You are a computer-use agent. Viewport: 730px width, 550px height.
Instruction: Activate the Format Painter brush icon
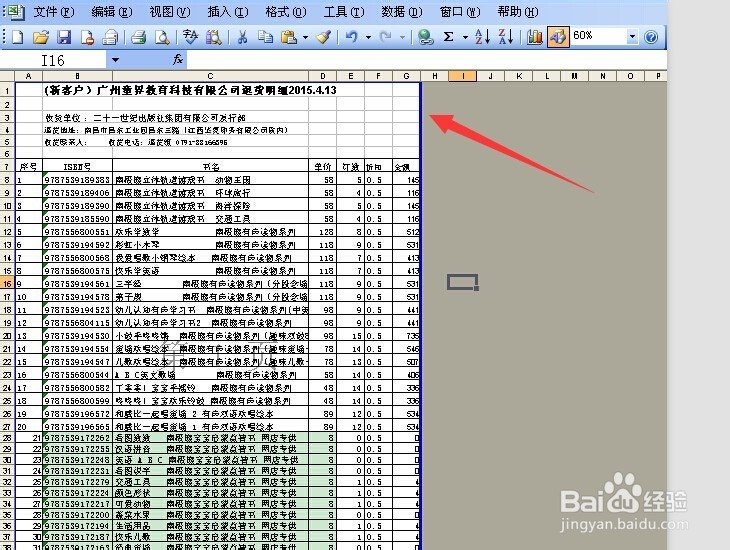coord(324,37)
